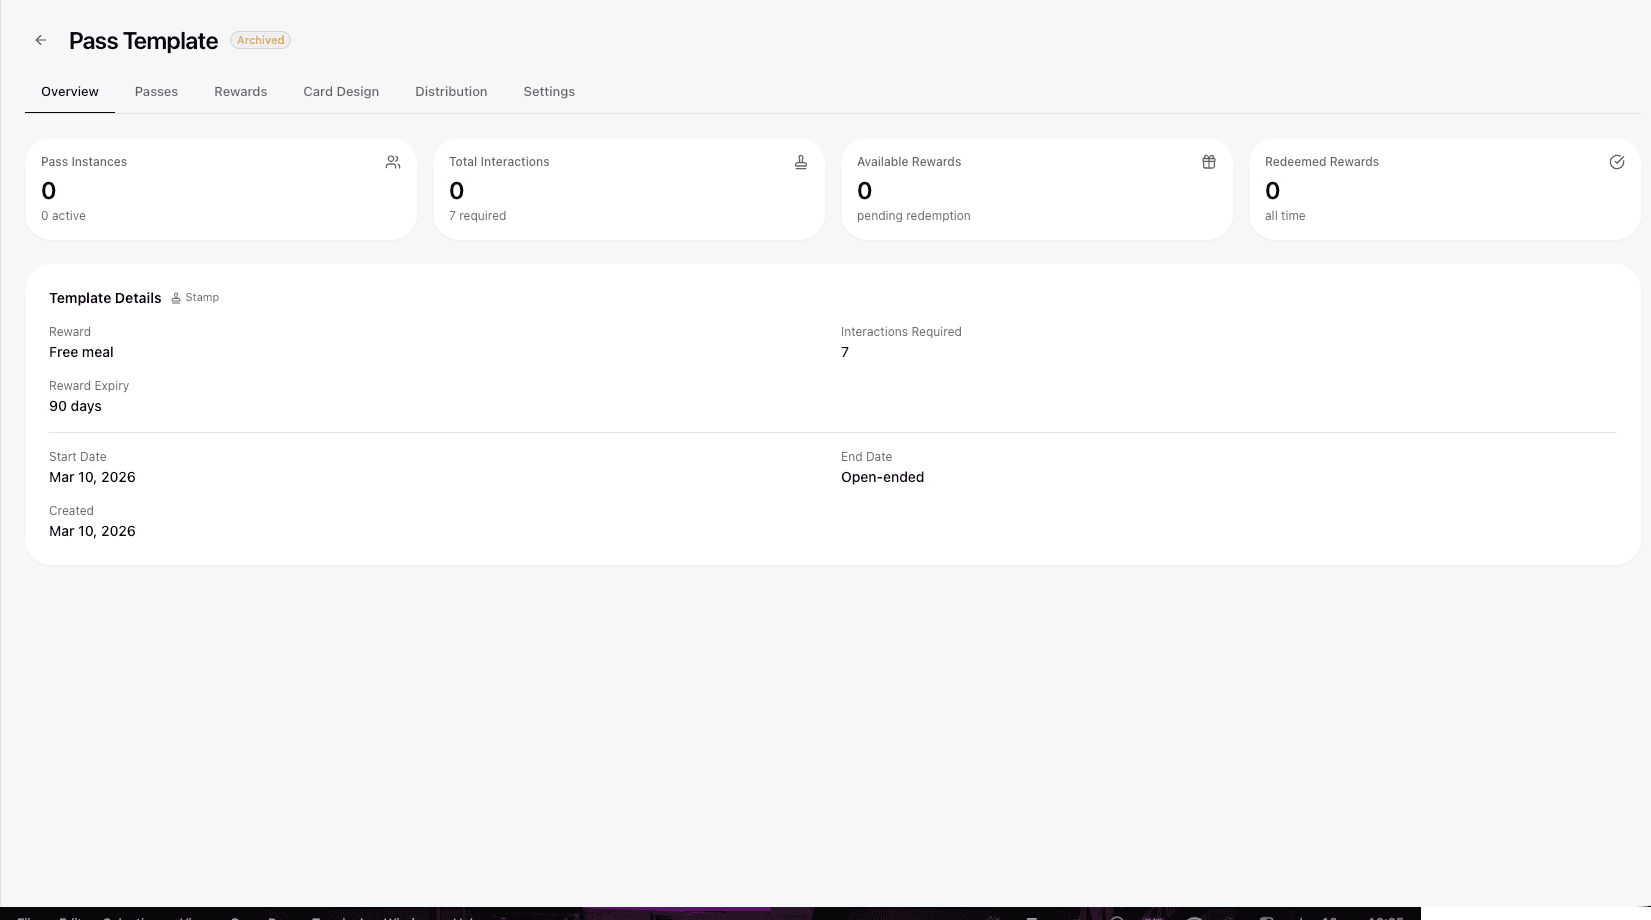The image size is (1651, 920).
Task: Select the Overview tab
Action: coord(69,91)
